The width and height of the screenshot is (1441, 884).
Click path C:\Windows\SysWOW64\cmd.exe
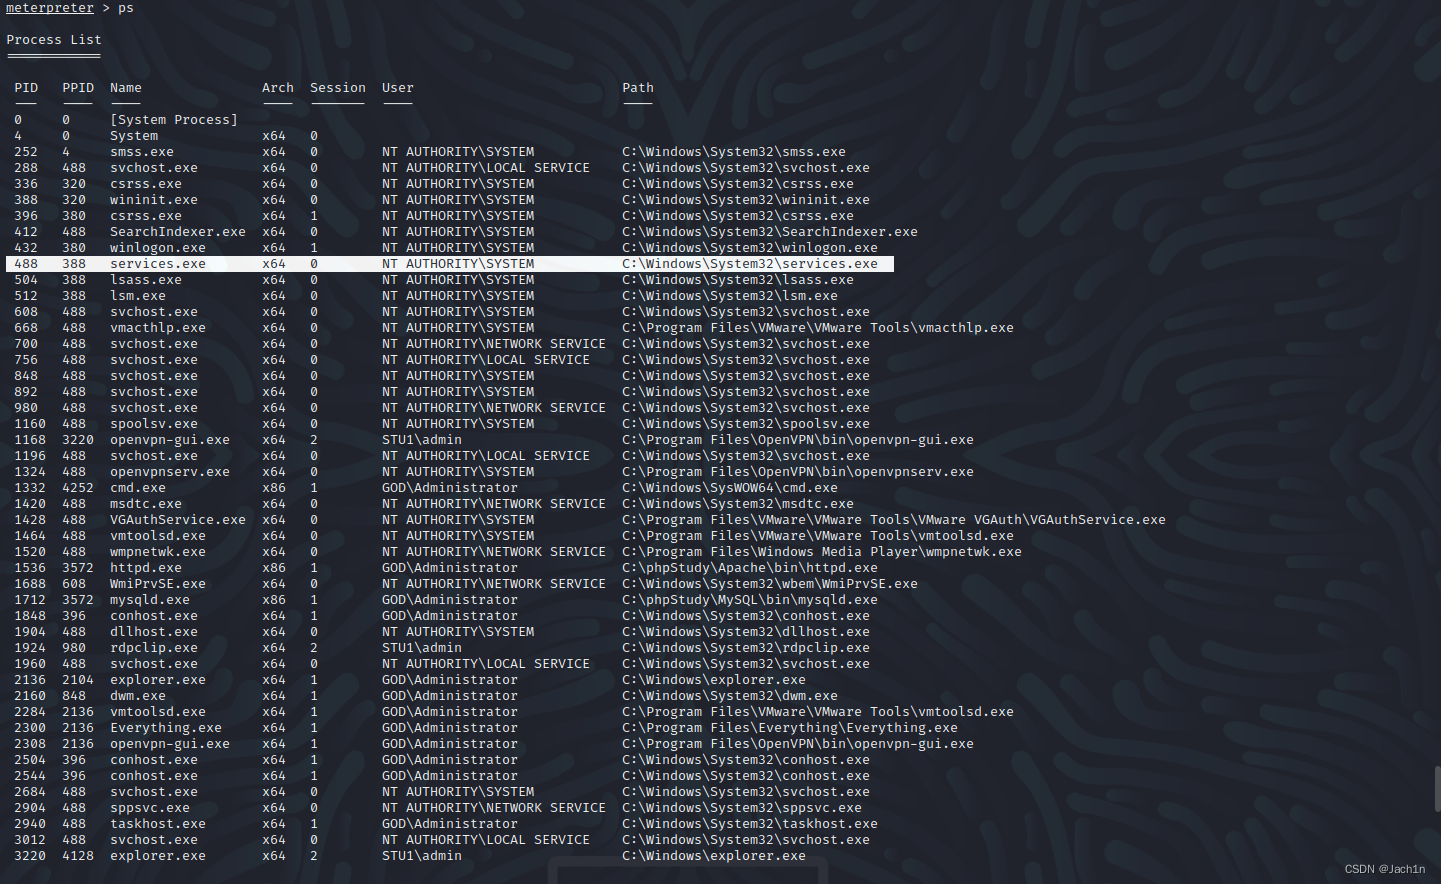pos(730,488)
